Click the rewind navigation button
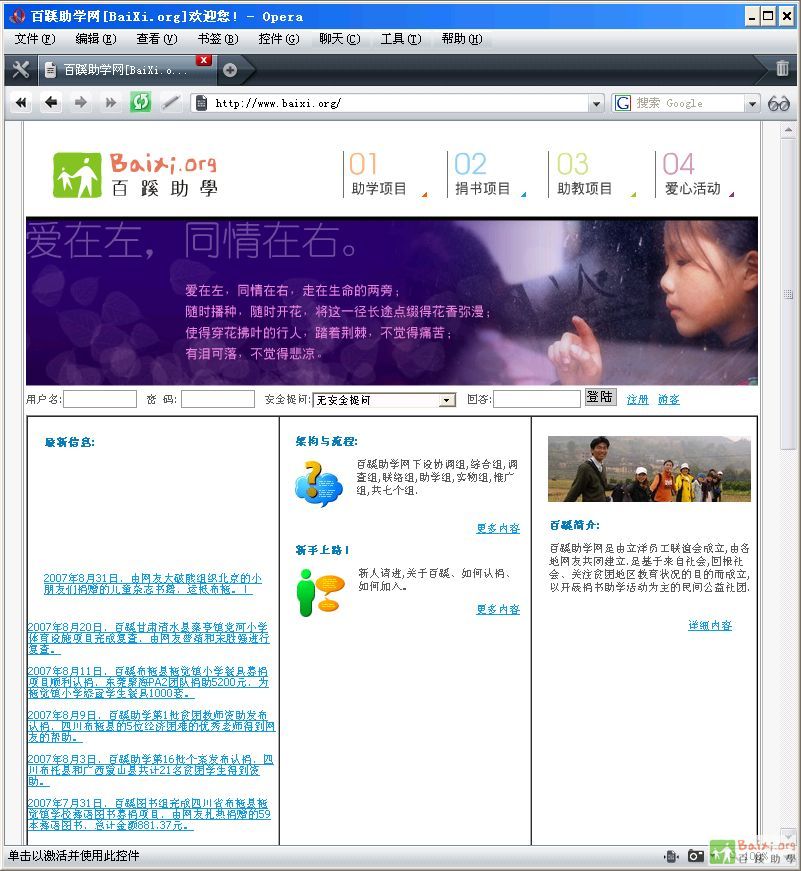 (x=21, y=103)
